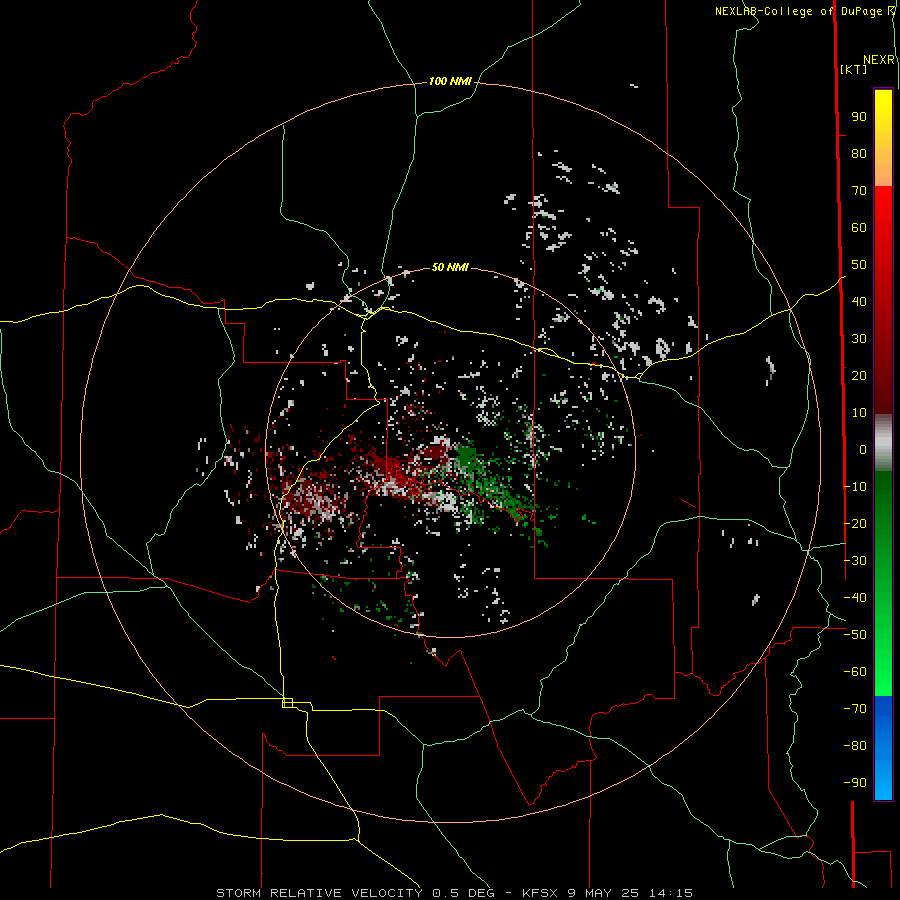The width and height of the screenshot is (900, 900).
Task: Click the -70 value on the velocity scale
Action: point(855,709)
